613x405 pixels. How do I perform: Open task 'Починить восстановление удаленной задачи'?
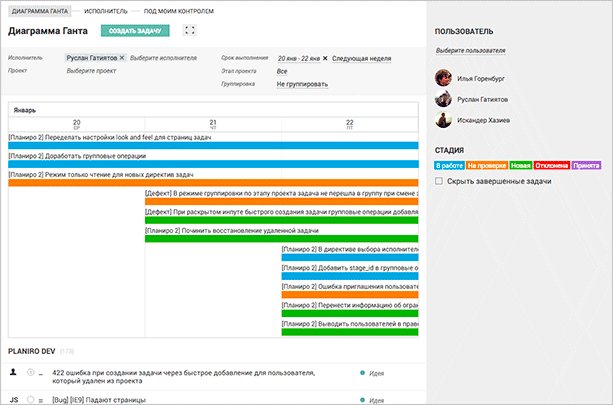[x=232, y=230]
